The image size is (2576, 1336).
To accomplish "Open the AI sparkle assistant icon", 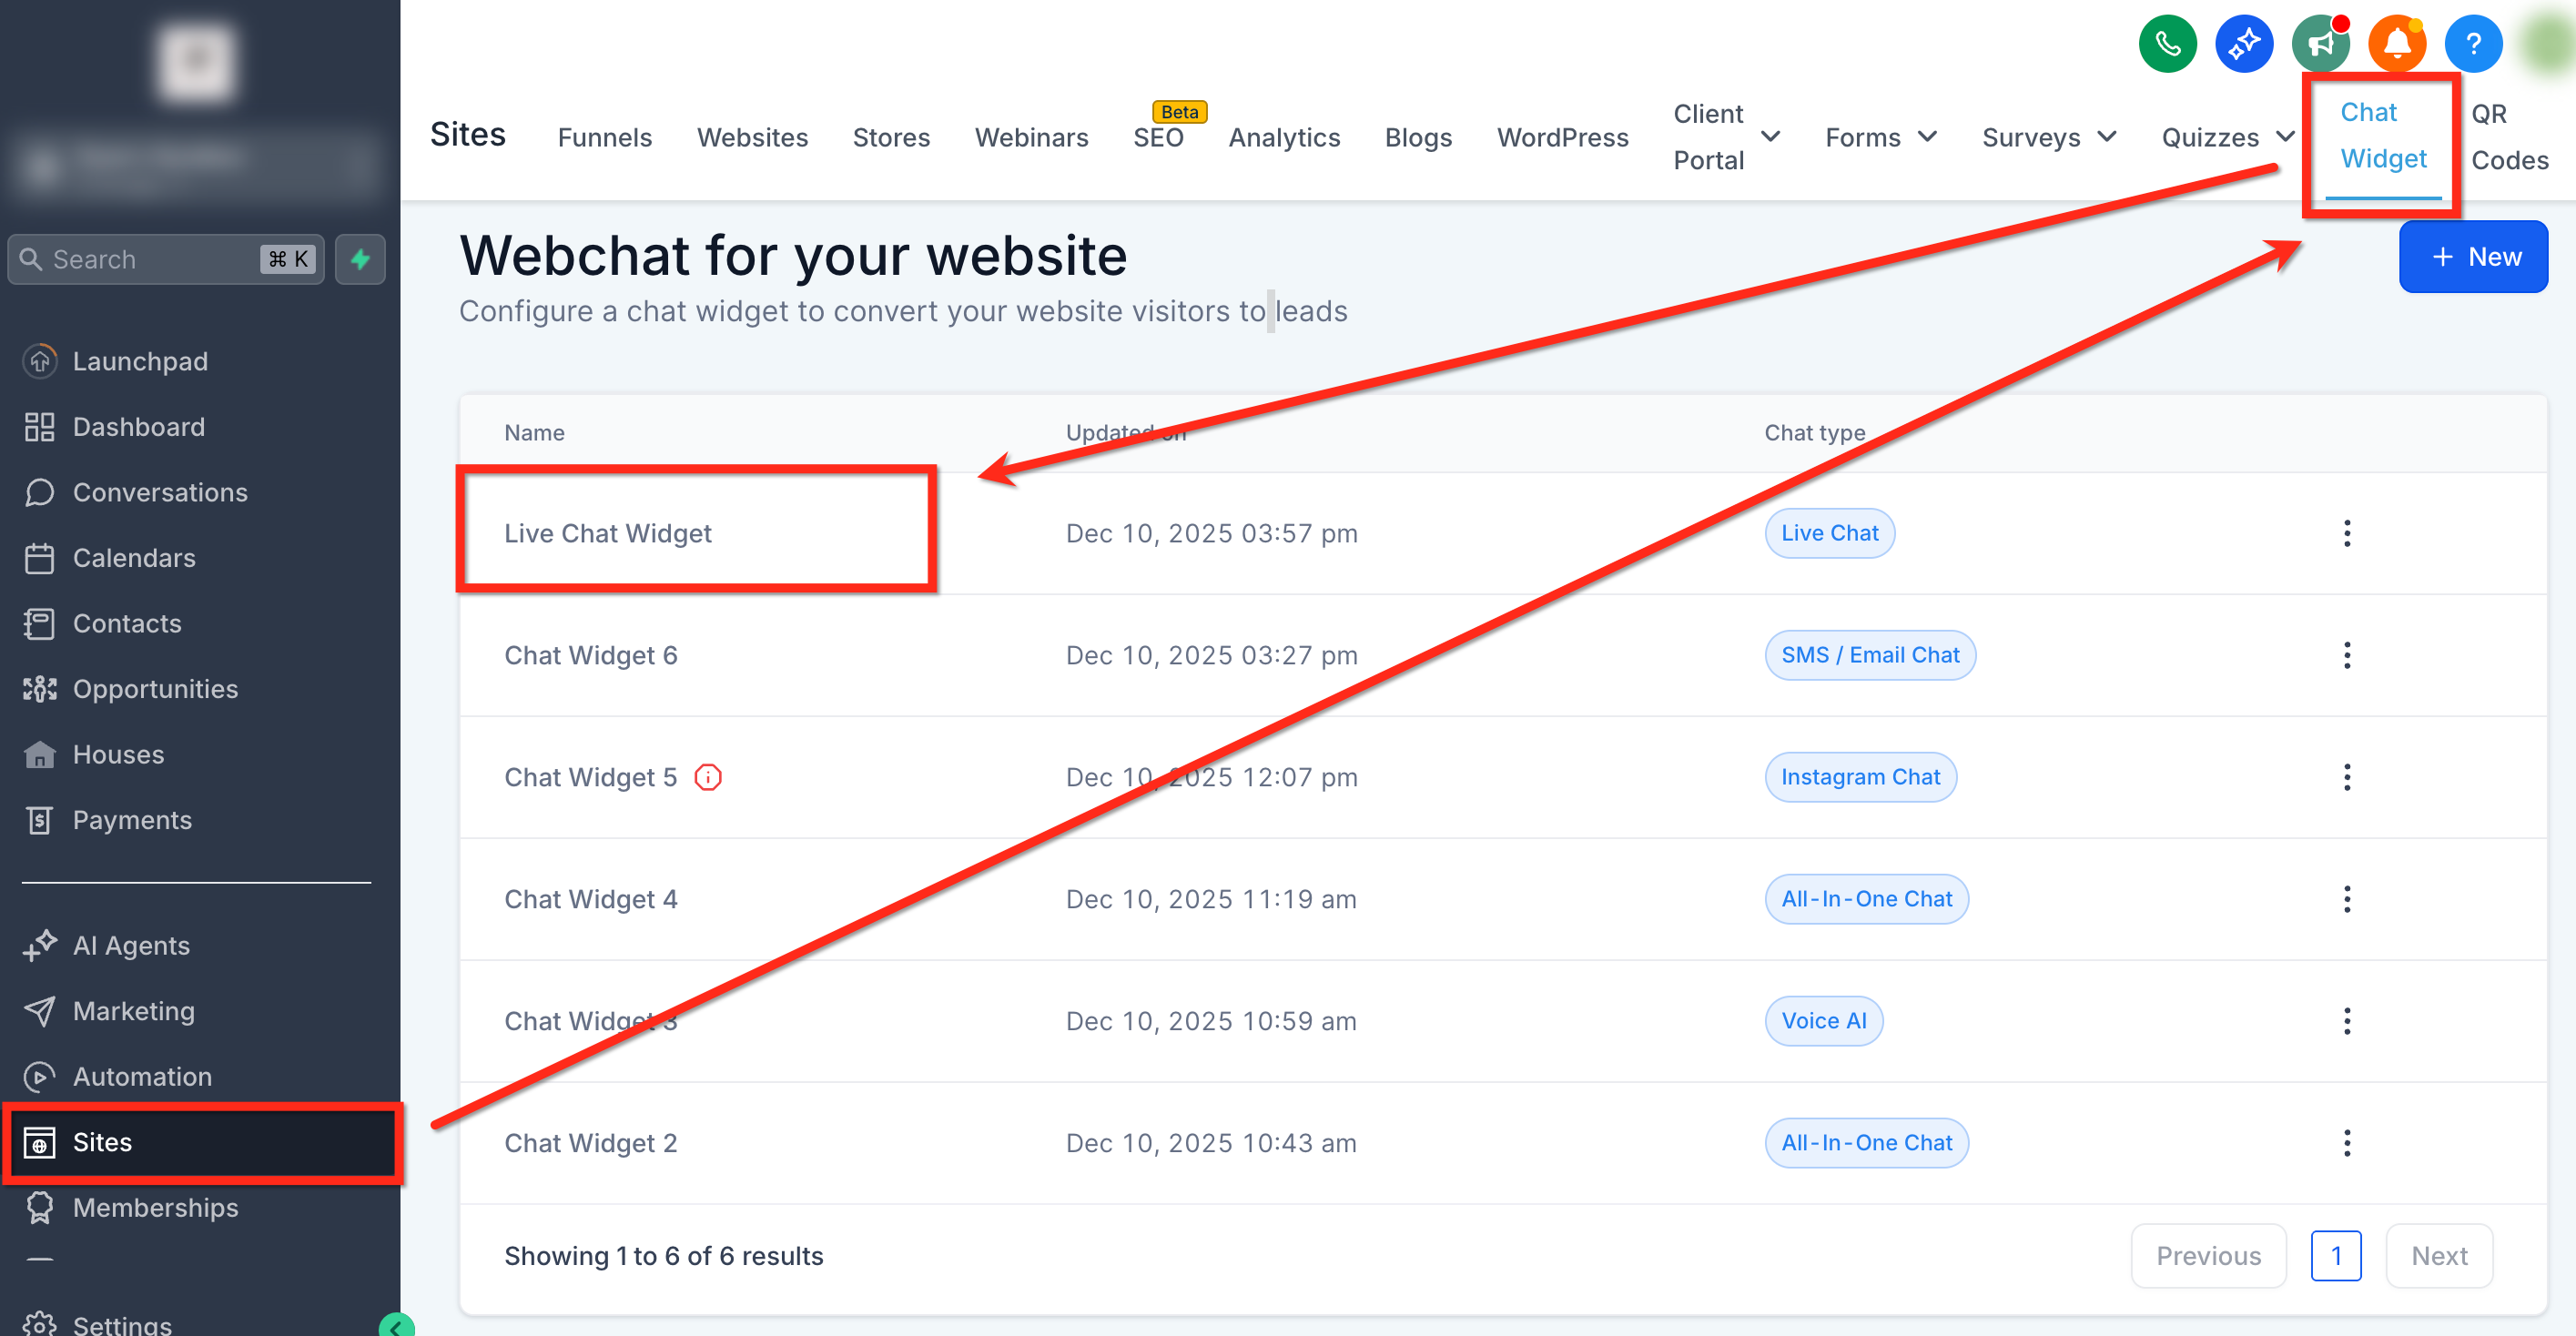I will pos(2243,44).
